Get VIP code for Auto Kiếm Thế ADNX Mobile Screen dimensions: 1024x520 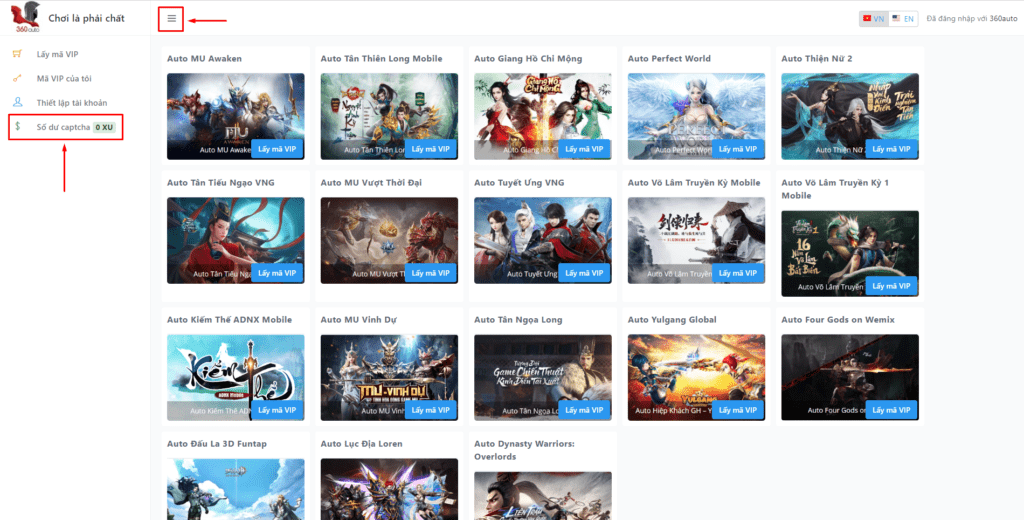point(277,410)
